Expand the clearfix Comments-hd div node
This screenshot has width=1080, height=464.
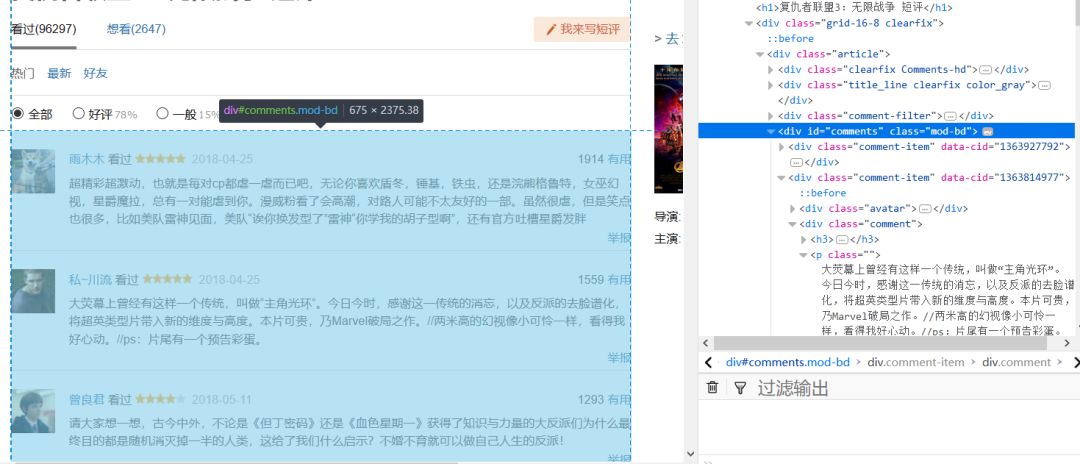[x=771, y=70]
